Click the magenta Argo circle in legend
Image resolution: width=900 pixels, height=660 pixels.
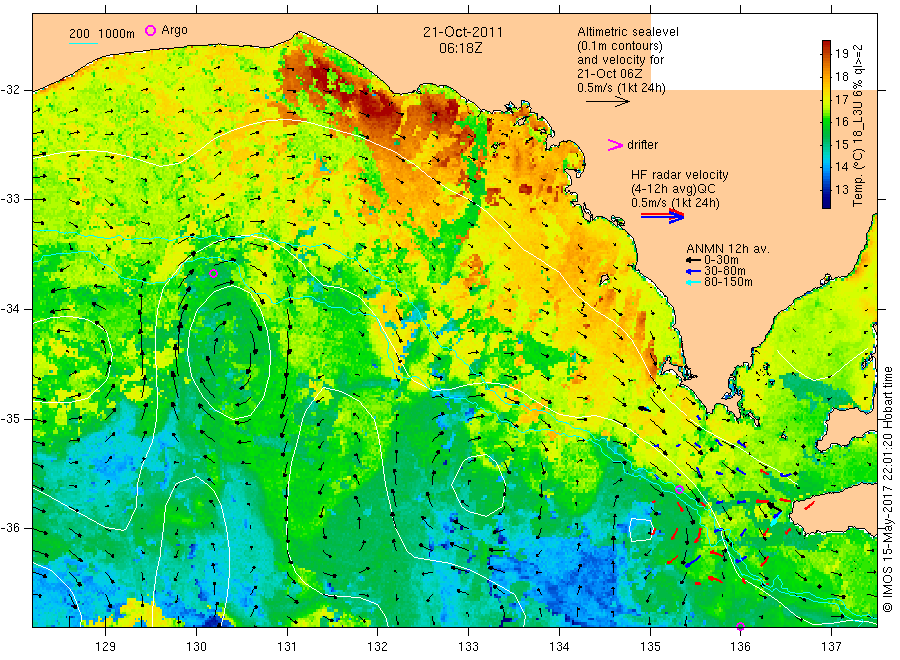[150, 30]
